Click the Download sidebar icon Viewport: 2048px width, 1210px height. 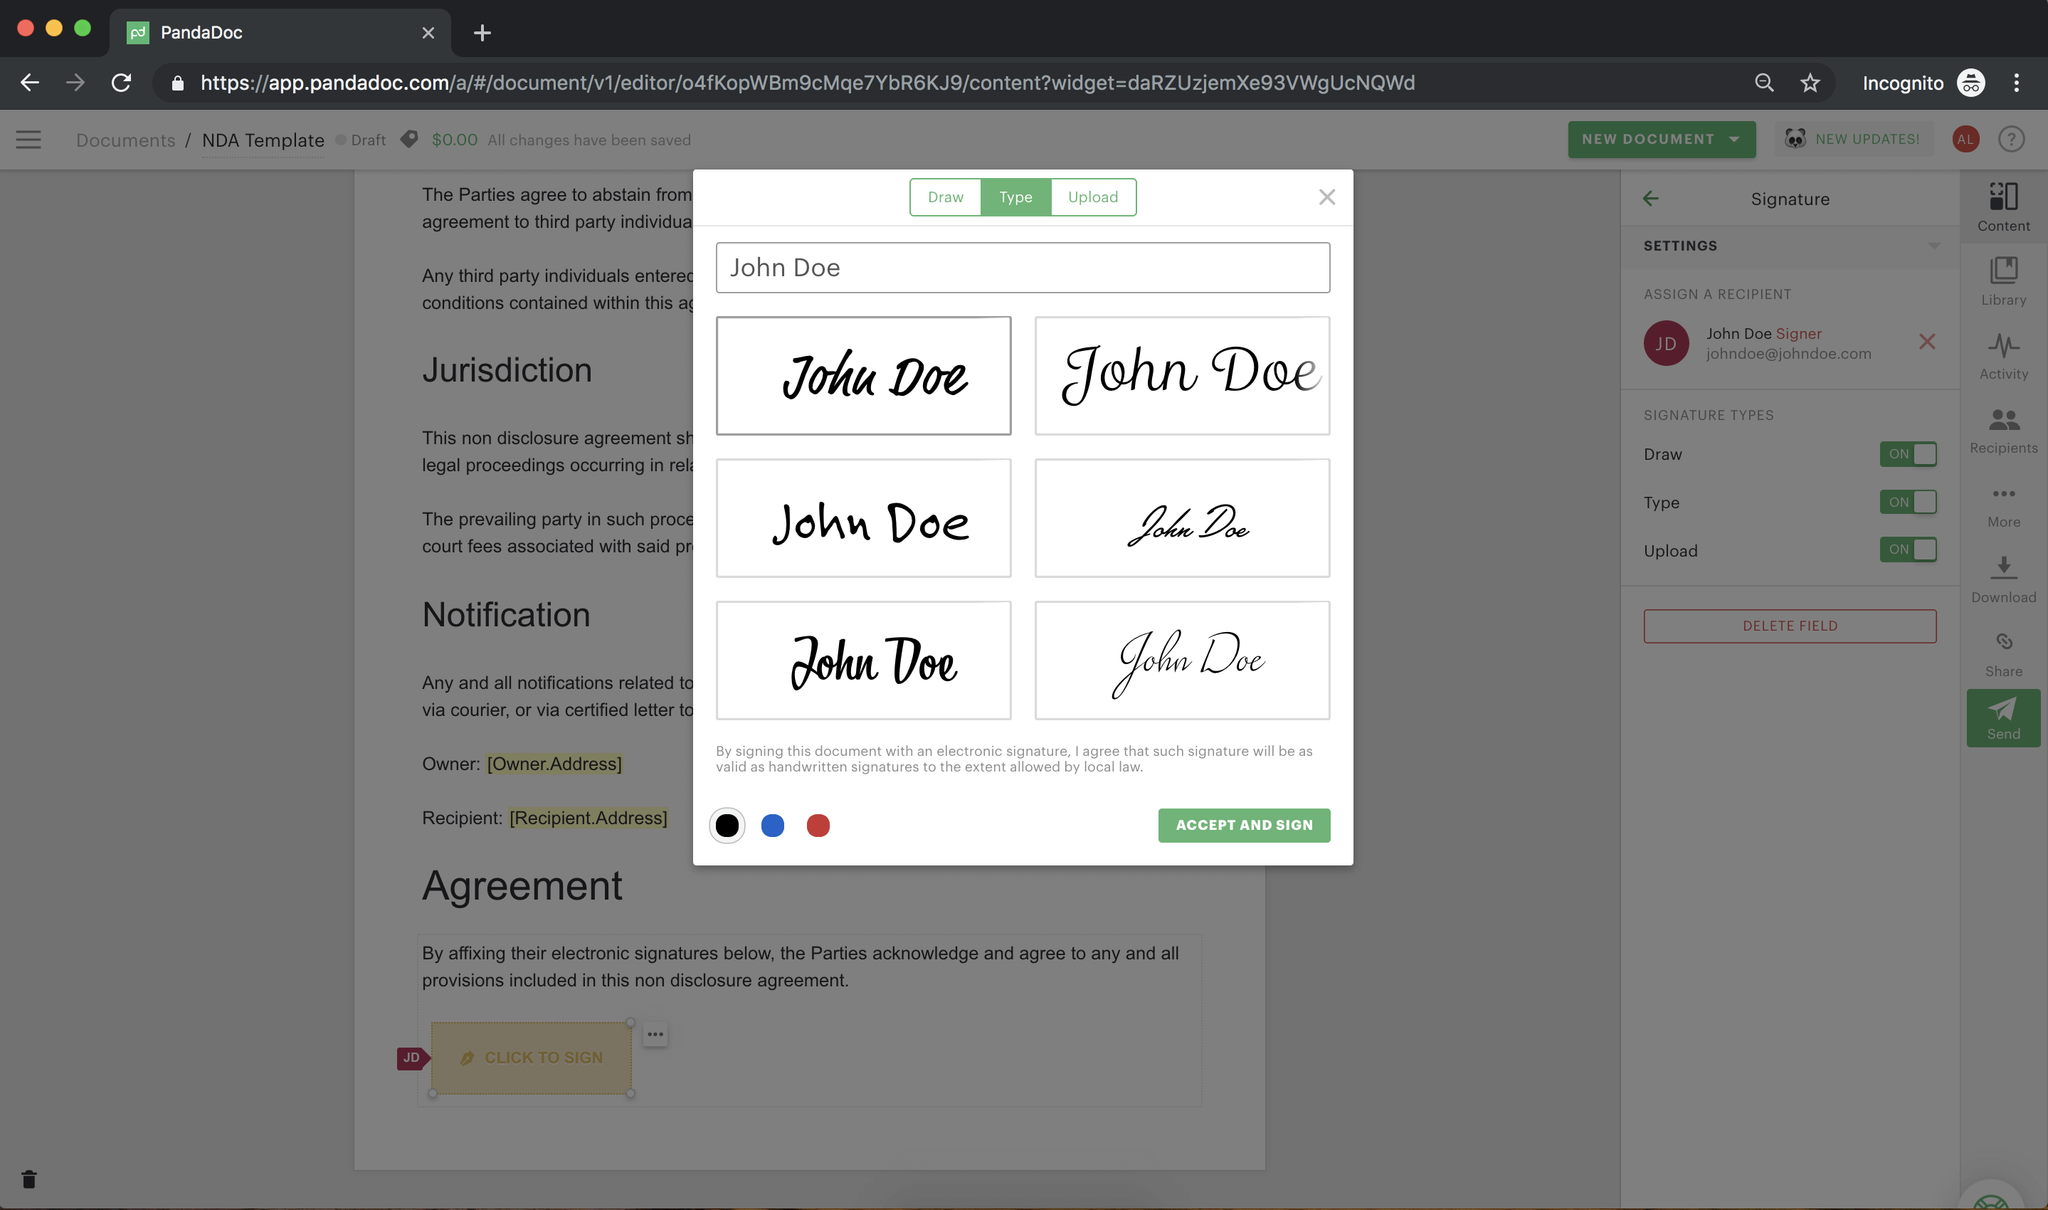pos(2003,580)
